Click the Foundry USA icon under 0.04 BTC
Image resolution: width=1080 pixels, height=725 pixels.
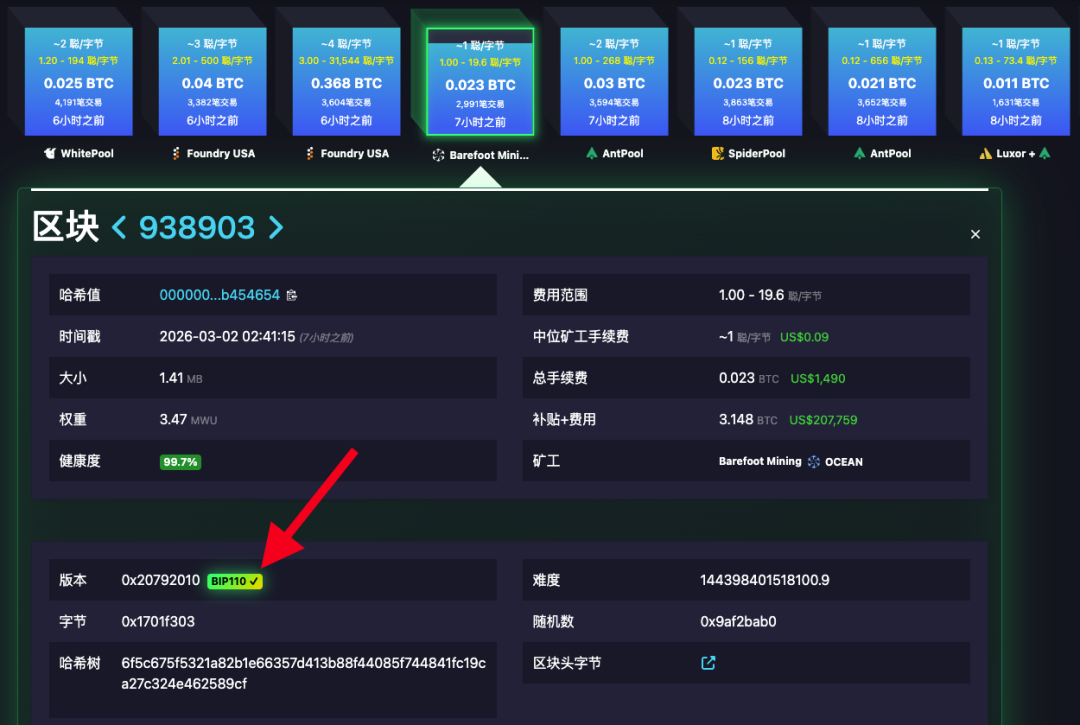[x=176, y=153]
